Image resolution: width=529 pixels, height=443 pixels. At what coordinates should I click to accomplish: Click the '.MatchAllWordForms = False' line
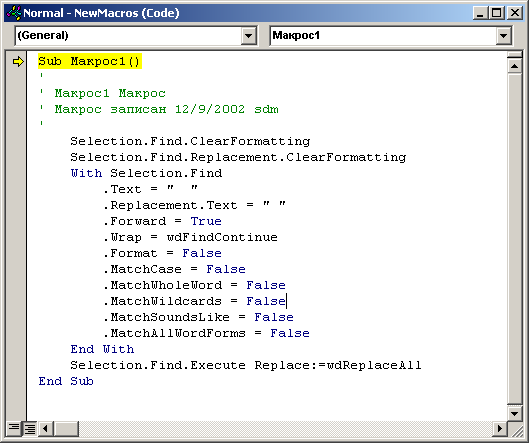tap(206, 333)
